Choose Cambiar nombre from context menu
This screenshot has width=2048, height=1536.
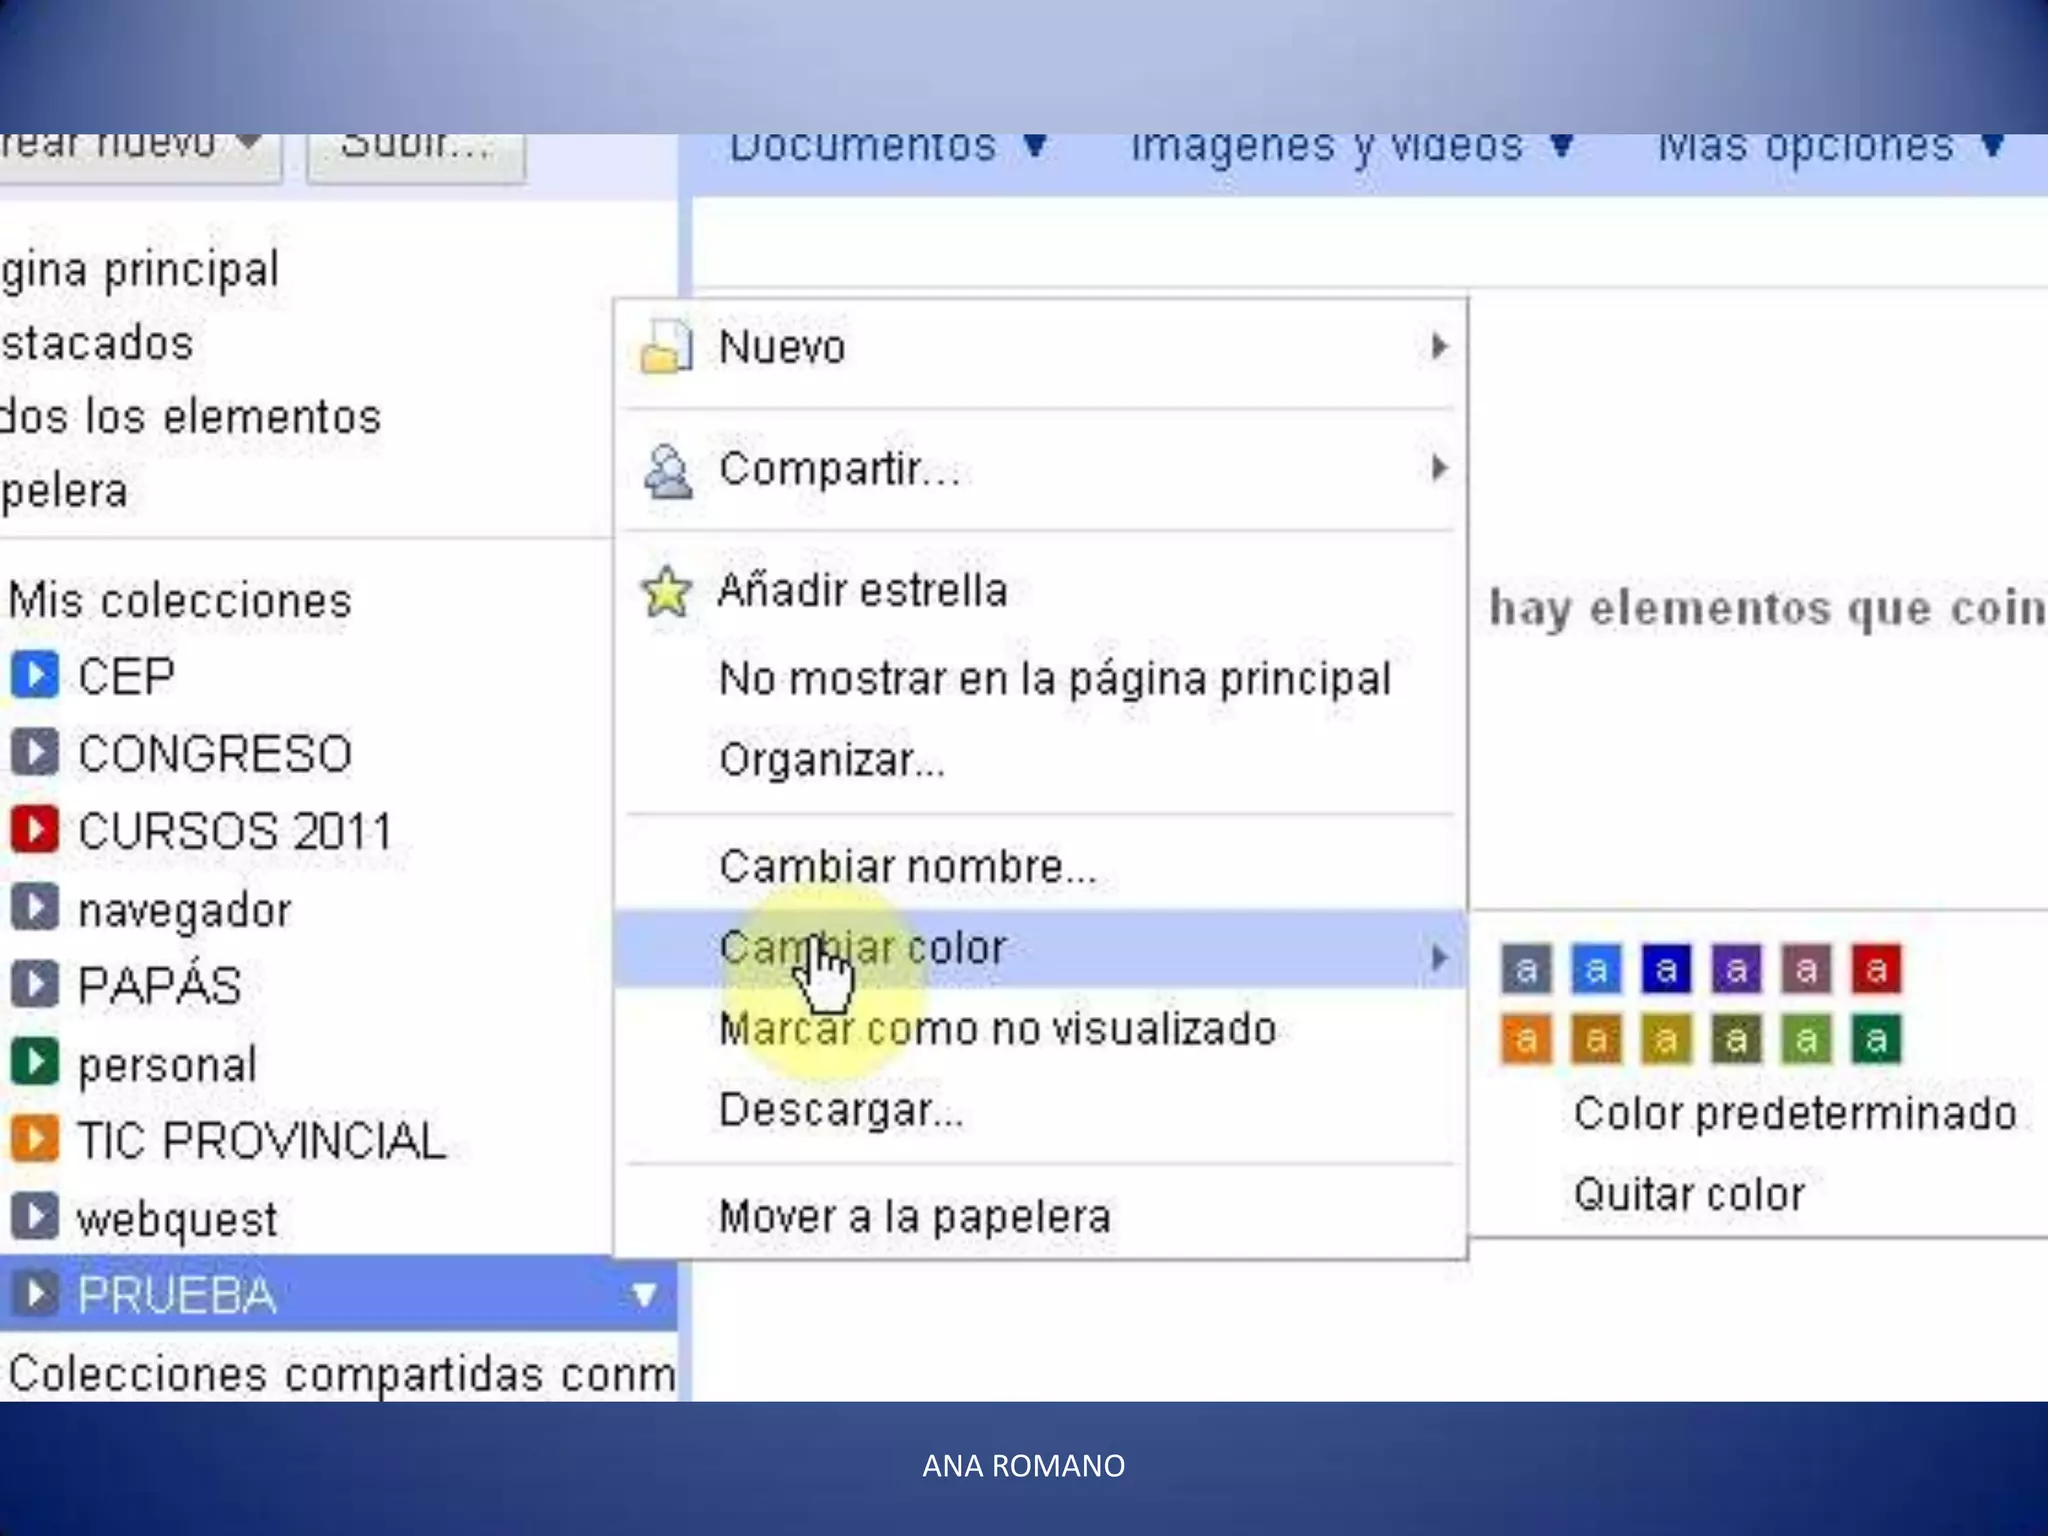907,866
